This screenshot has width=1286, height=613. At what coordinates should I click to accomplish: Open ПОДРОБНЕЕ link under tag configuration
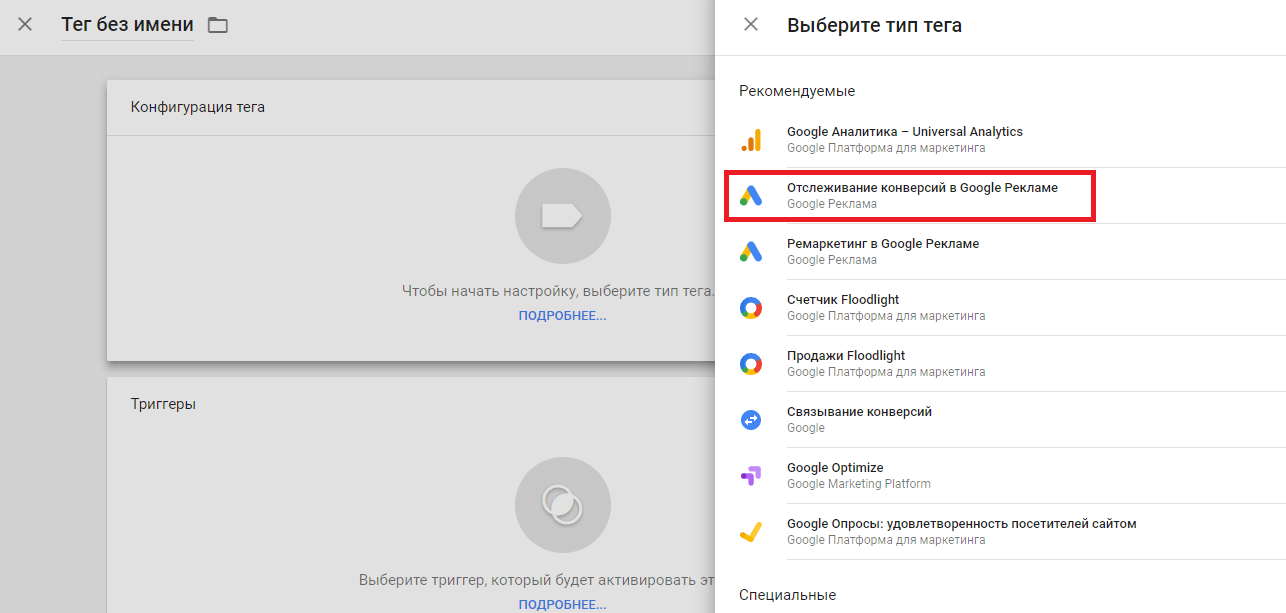[562, 316]
